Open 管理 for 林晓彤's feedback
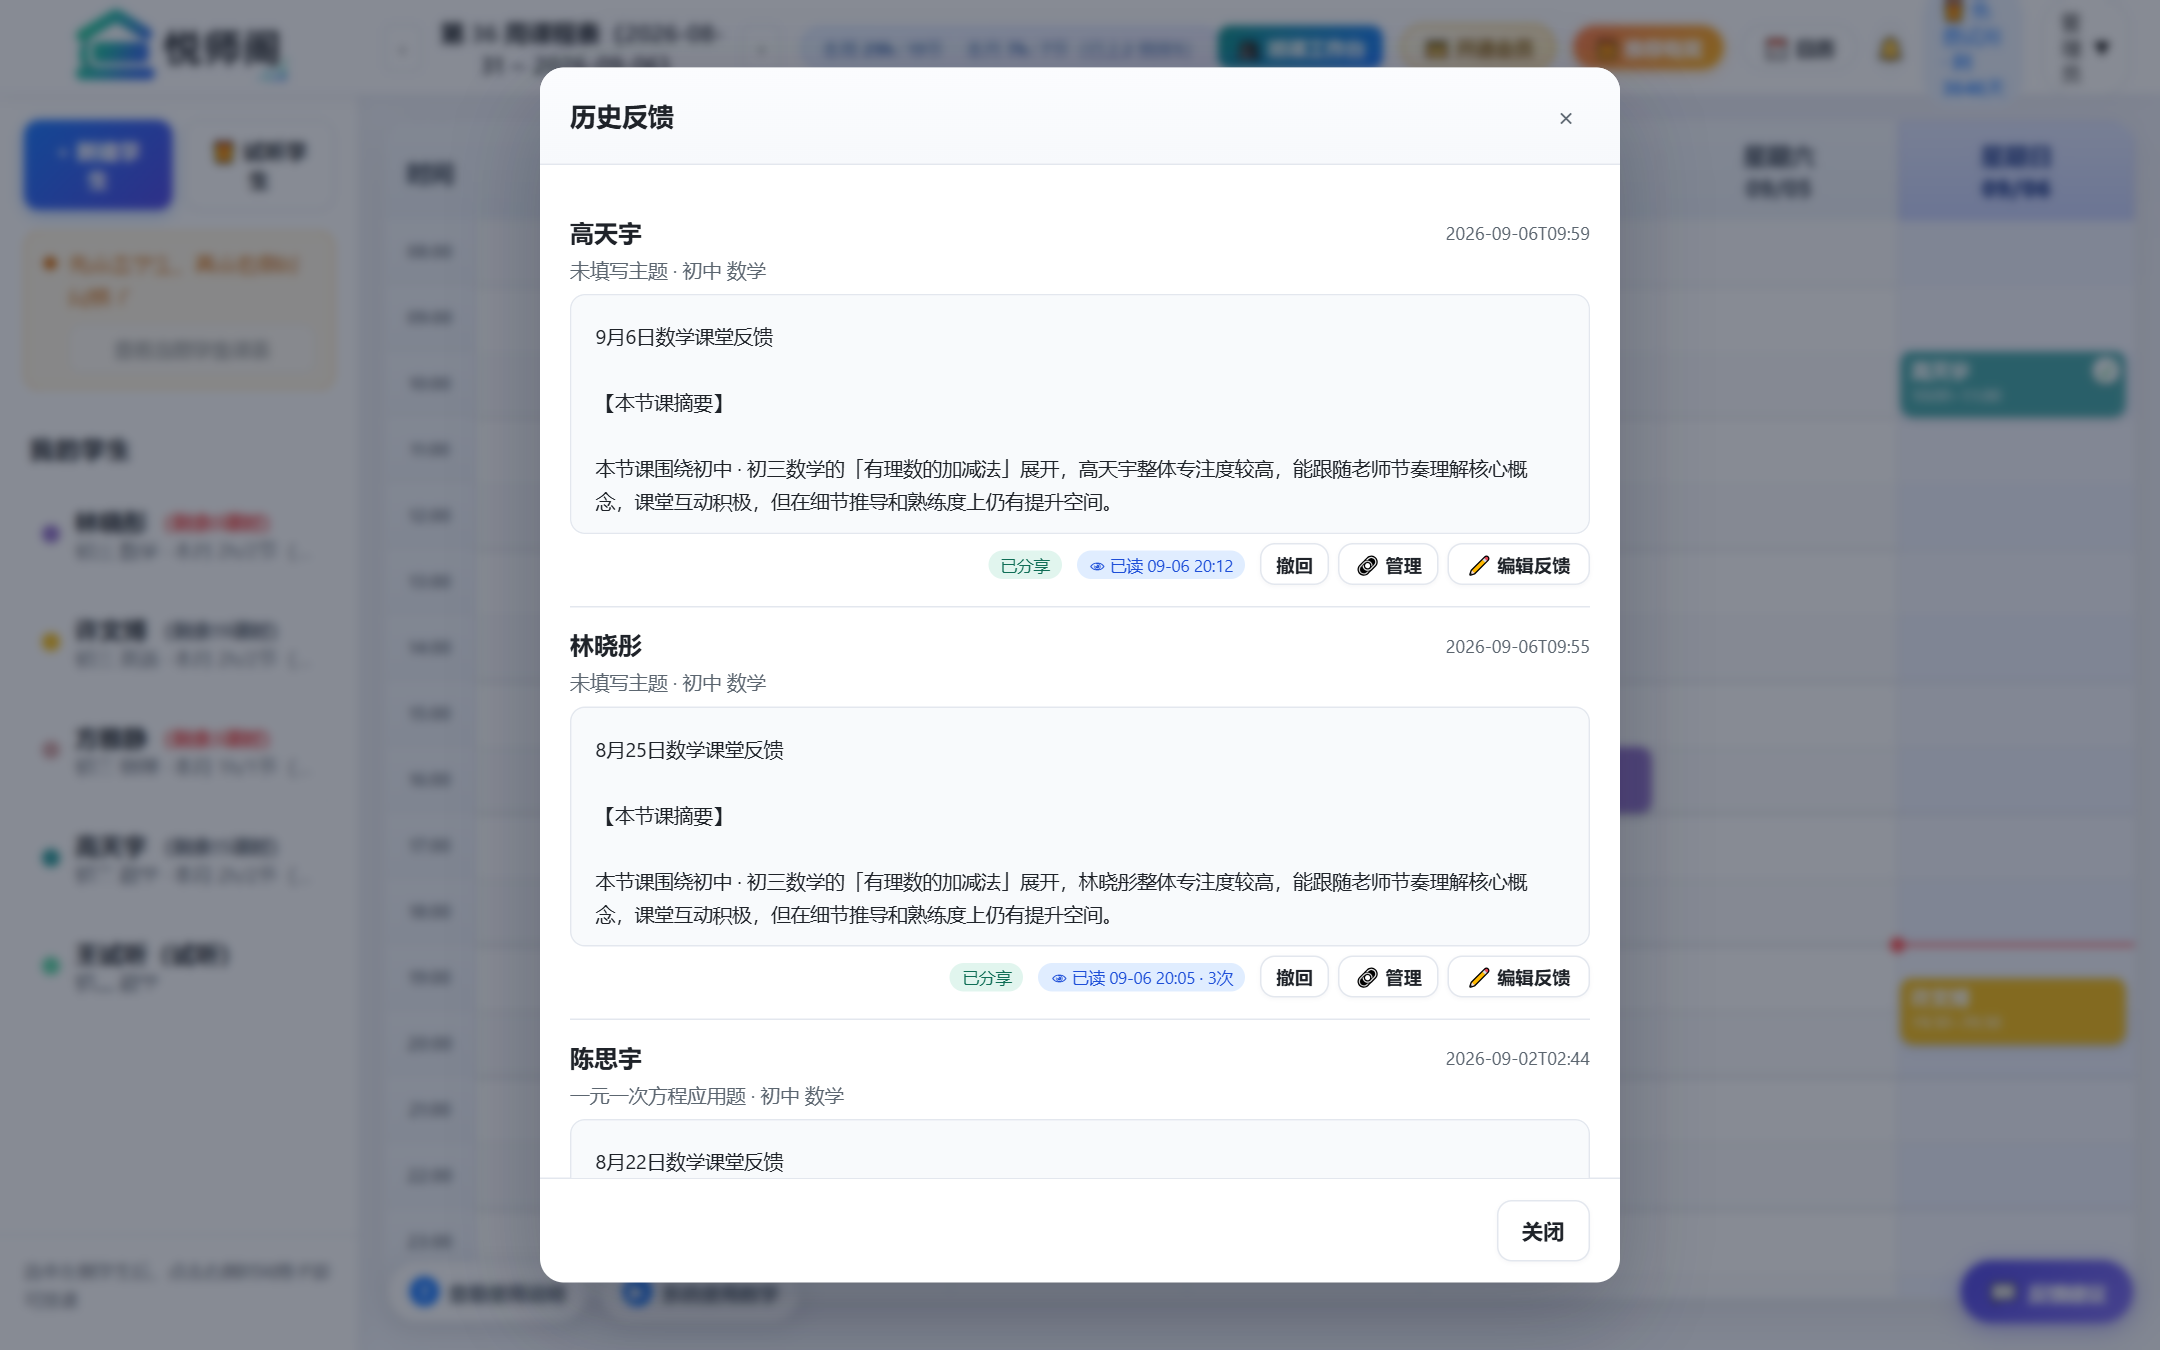Image resolution: width=2160 pixels, height=1350 pixels. coord(1388,977)
